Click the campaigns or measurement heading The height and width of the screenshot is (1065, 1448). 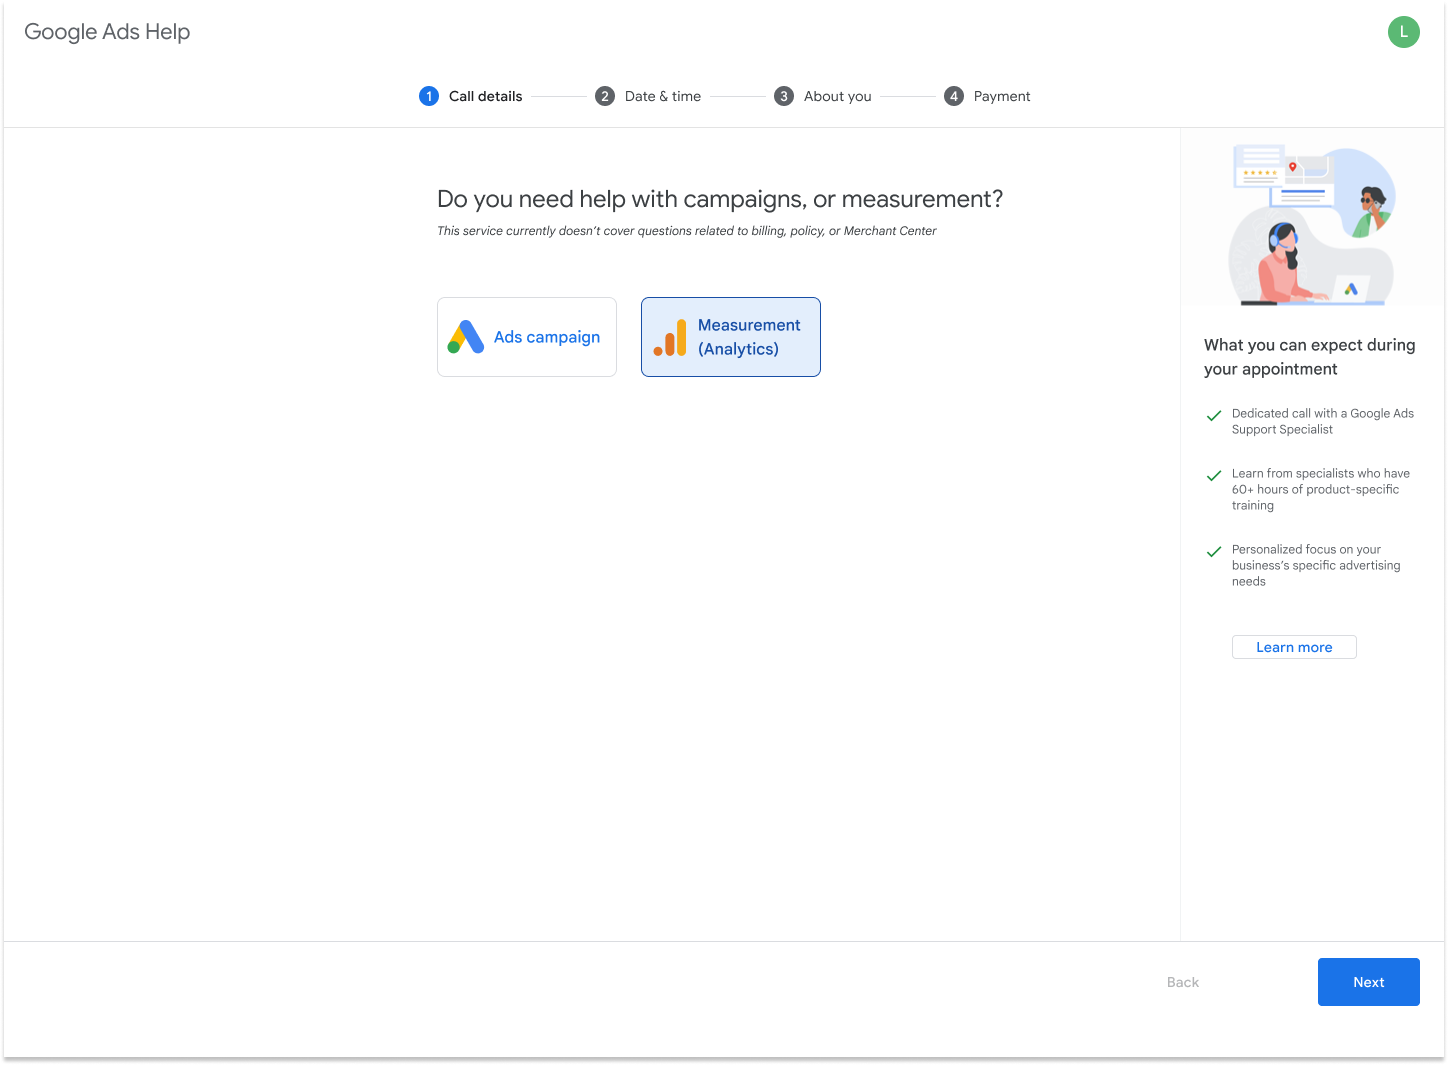719,199
